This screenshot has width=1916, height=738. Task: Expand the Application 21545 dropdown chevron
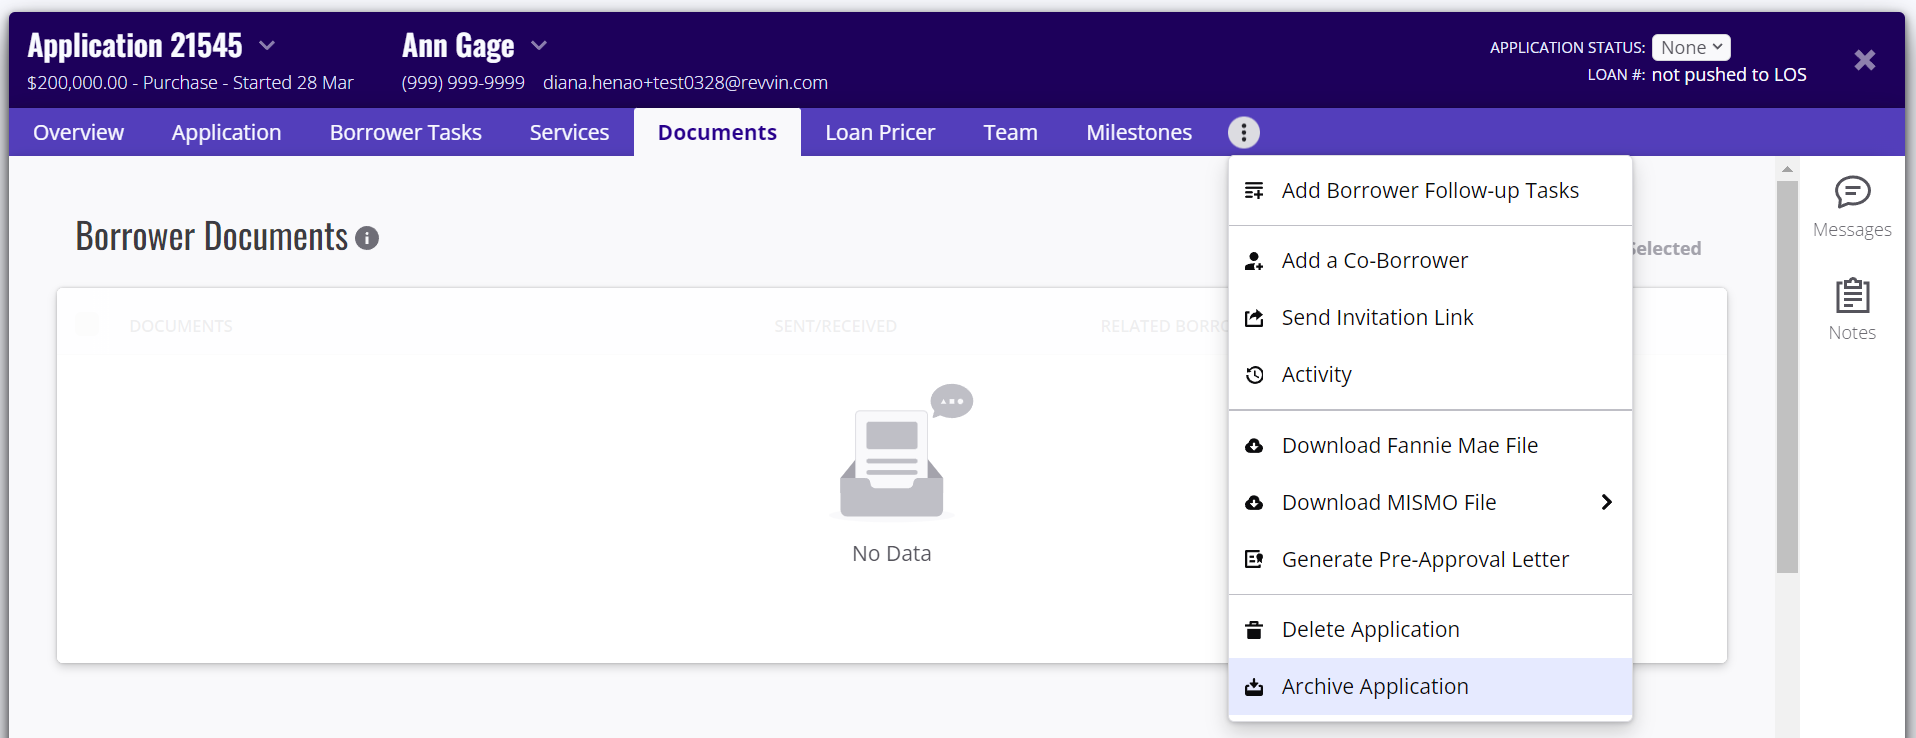[x=267, y=46]
